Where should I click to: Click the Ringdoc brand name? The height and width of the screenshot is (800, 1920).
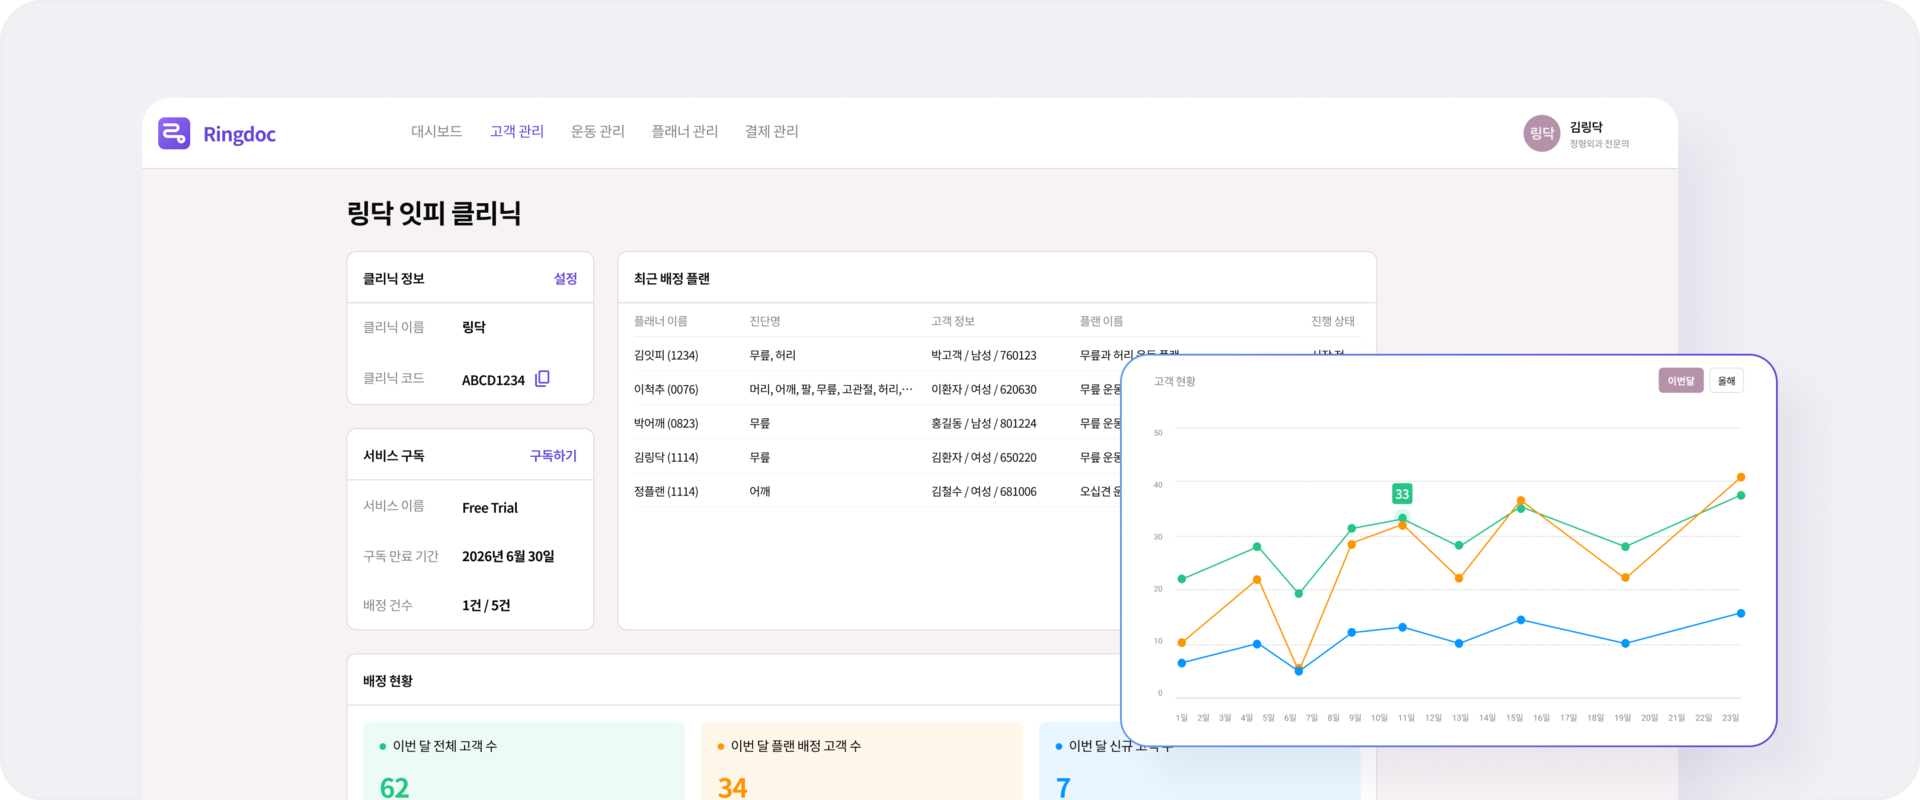click(x=239, y=134)
